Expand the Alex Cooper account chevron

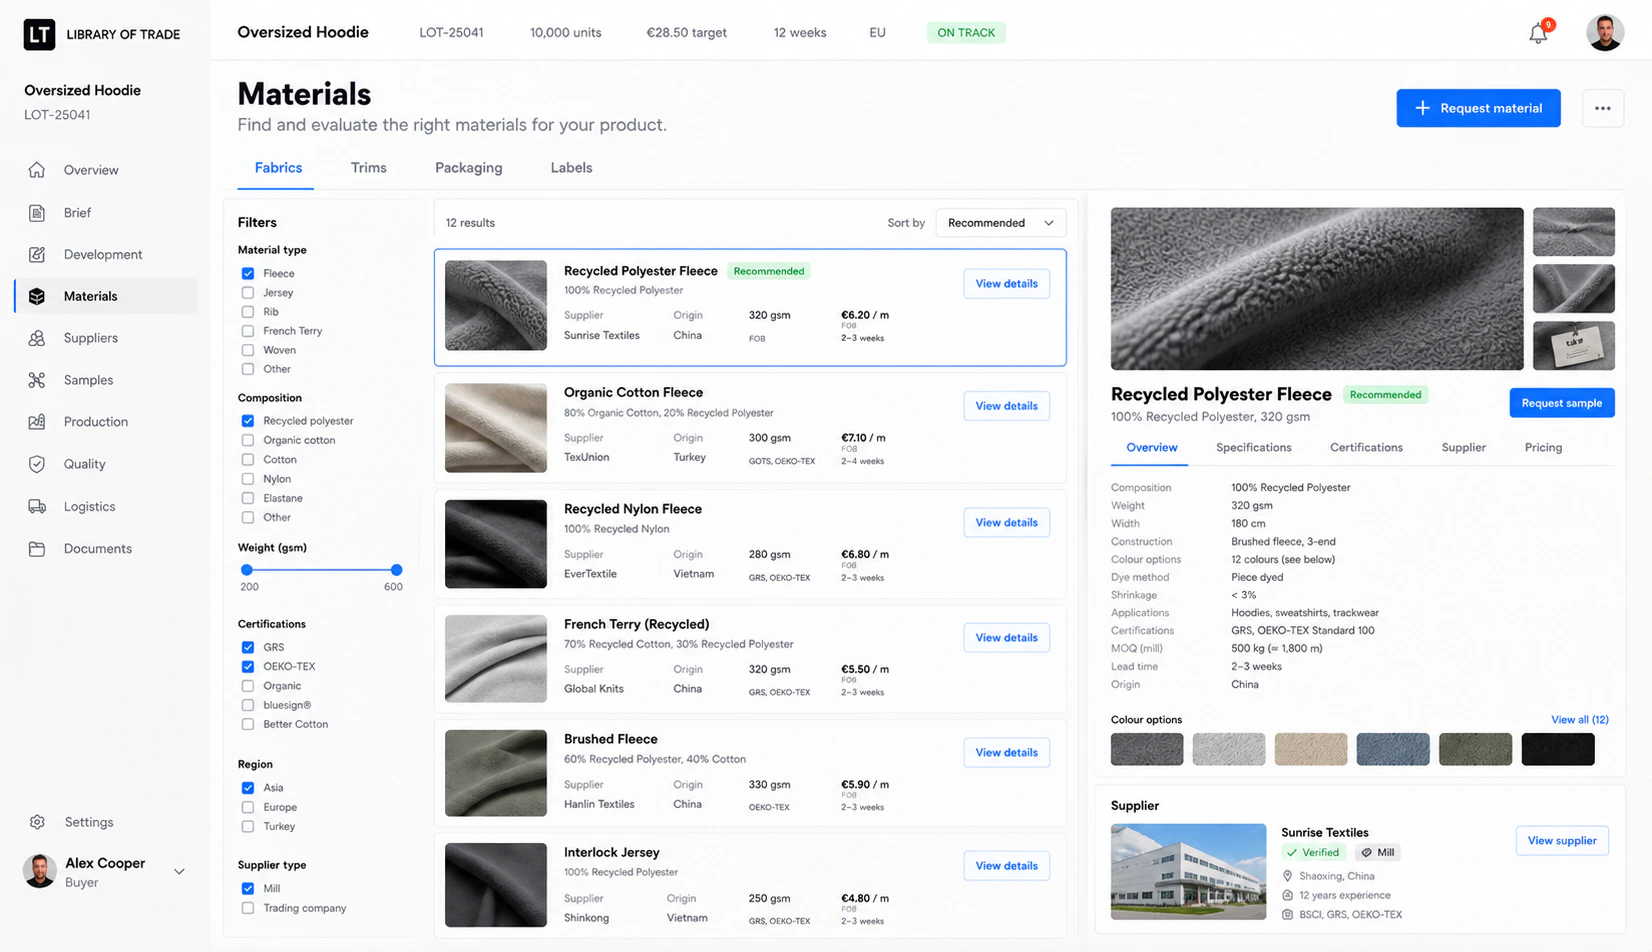(179, 871)
